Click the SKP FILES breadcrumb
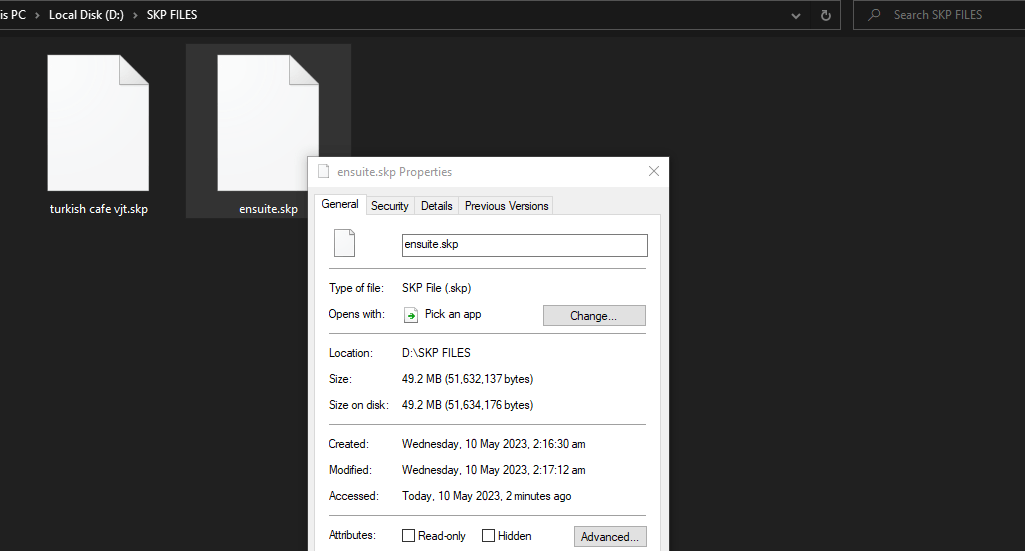Viewport: 1025px width, 551px height. 172,15
